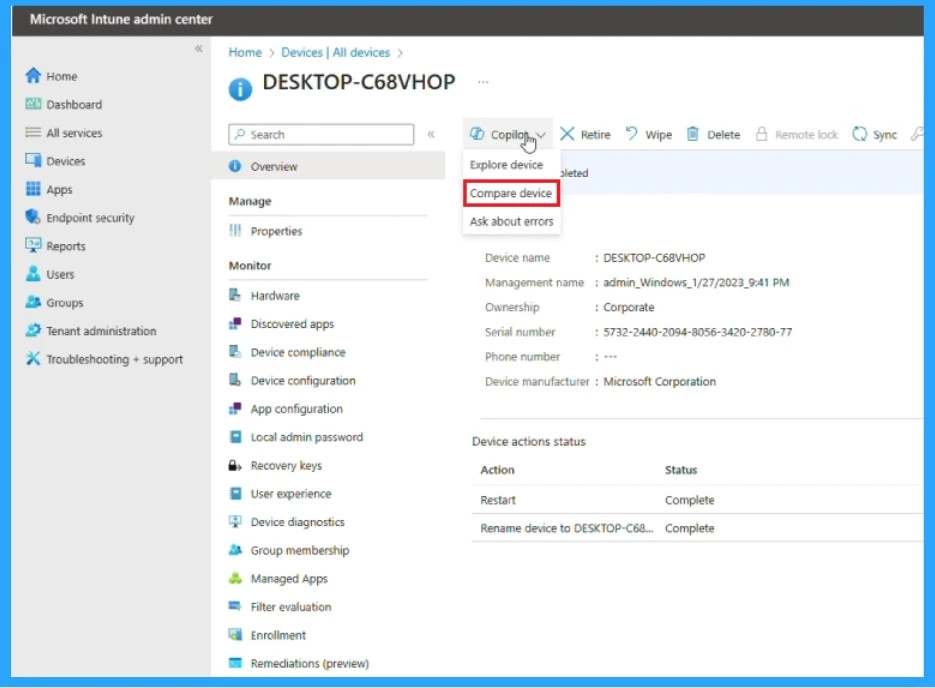Click the Corporate ownership value
The image size is (935, 688).
coord(629,307)
